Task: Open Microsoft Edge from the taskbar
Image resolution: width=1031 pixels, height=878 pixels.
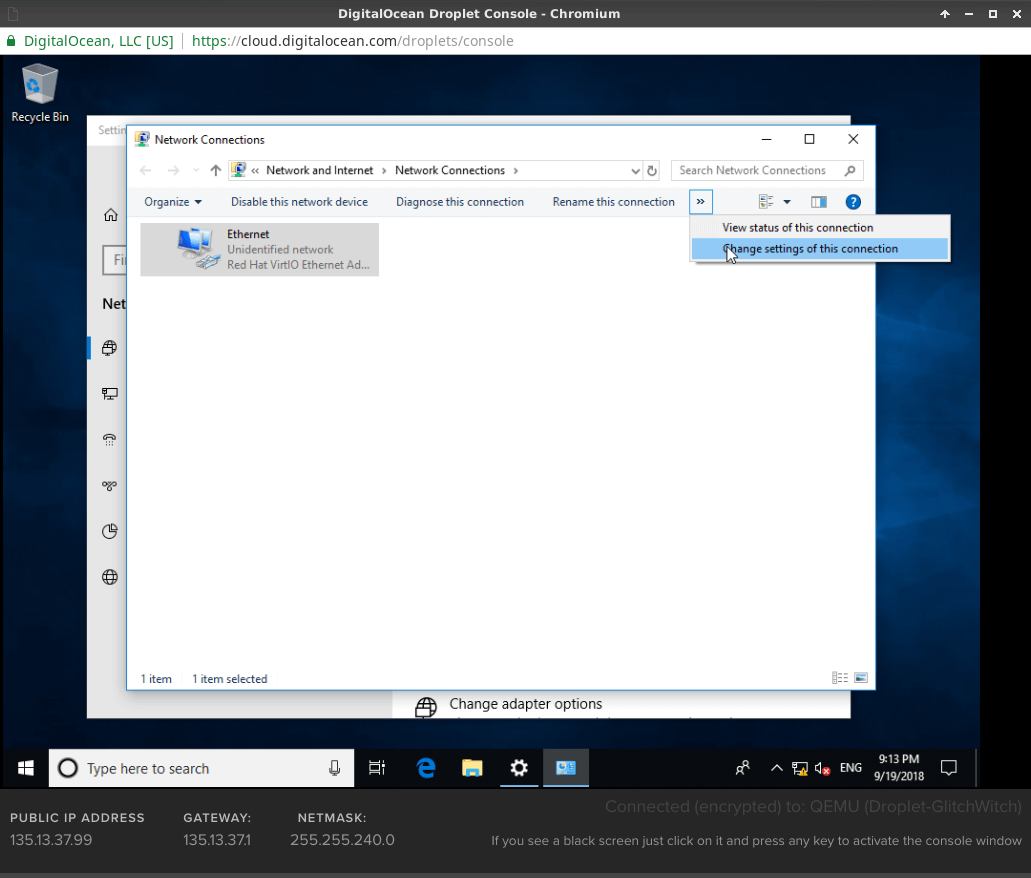Action: tap(426, 768)
